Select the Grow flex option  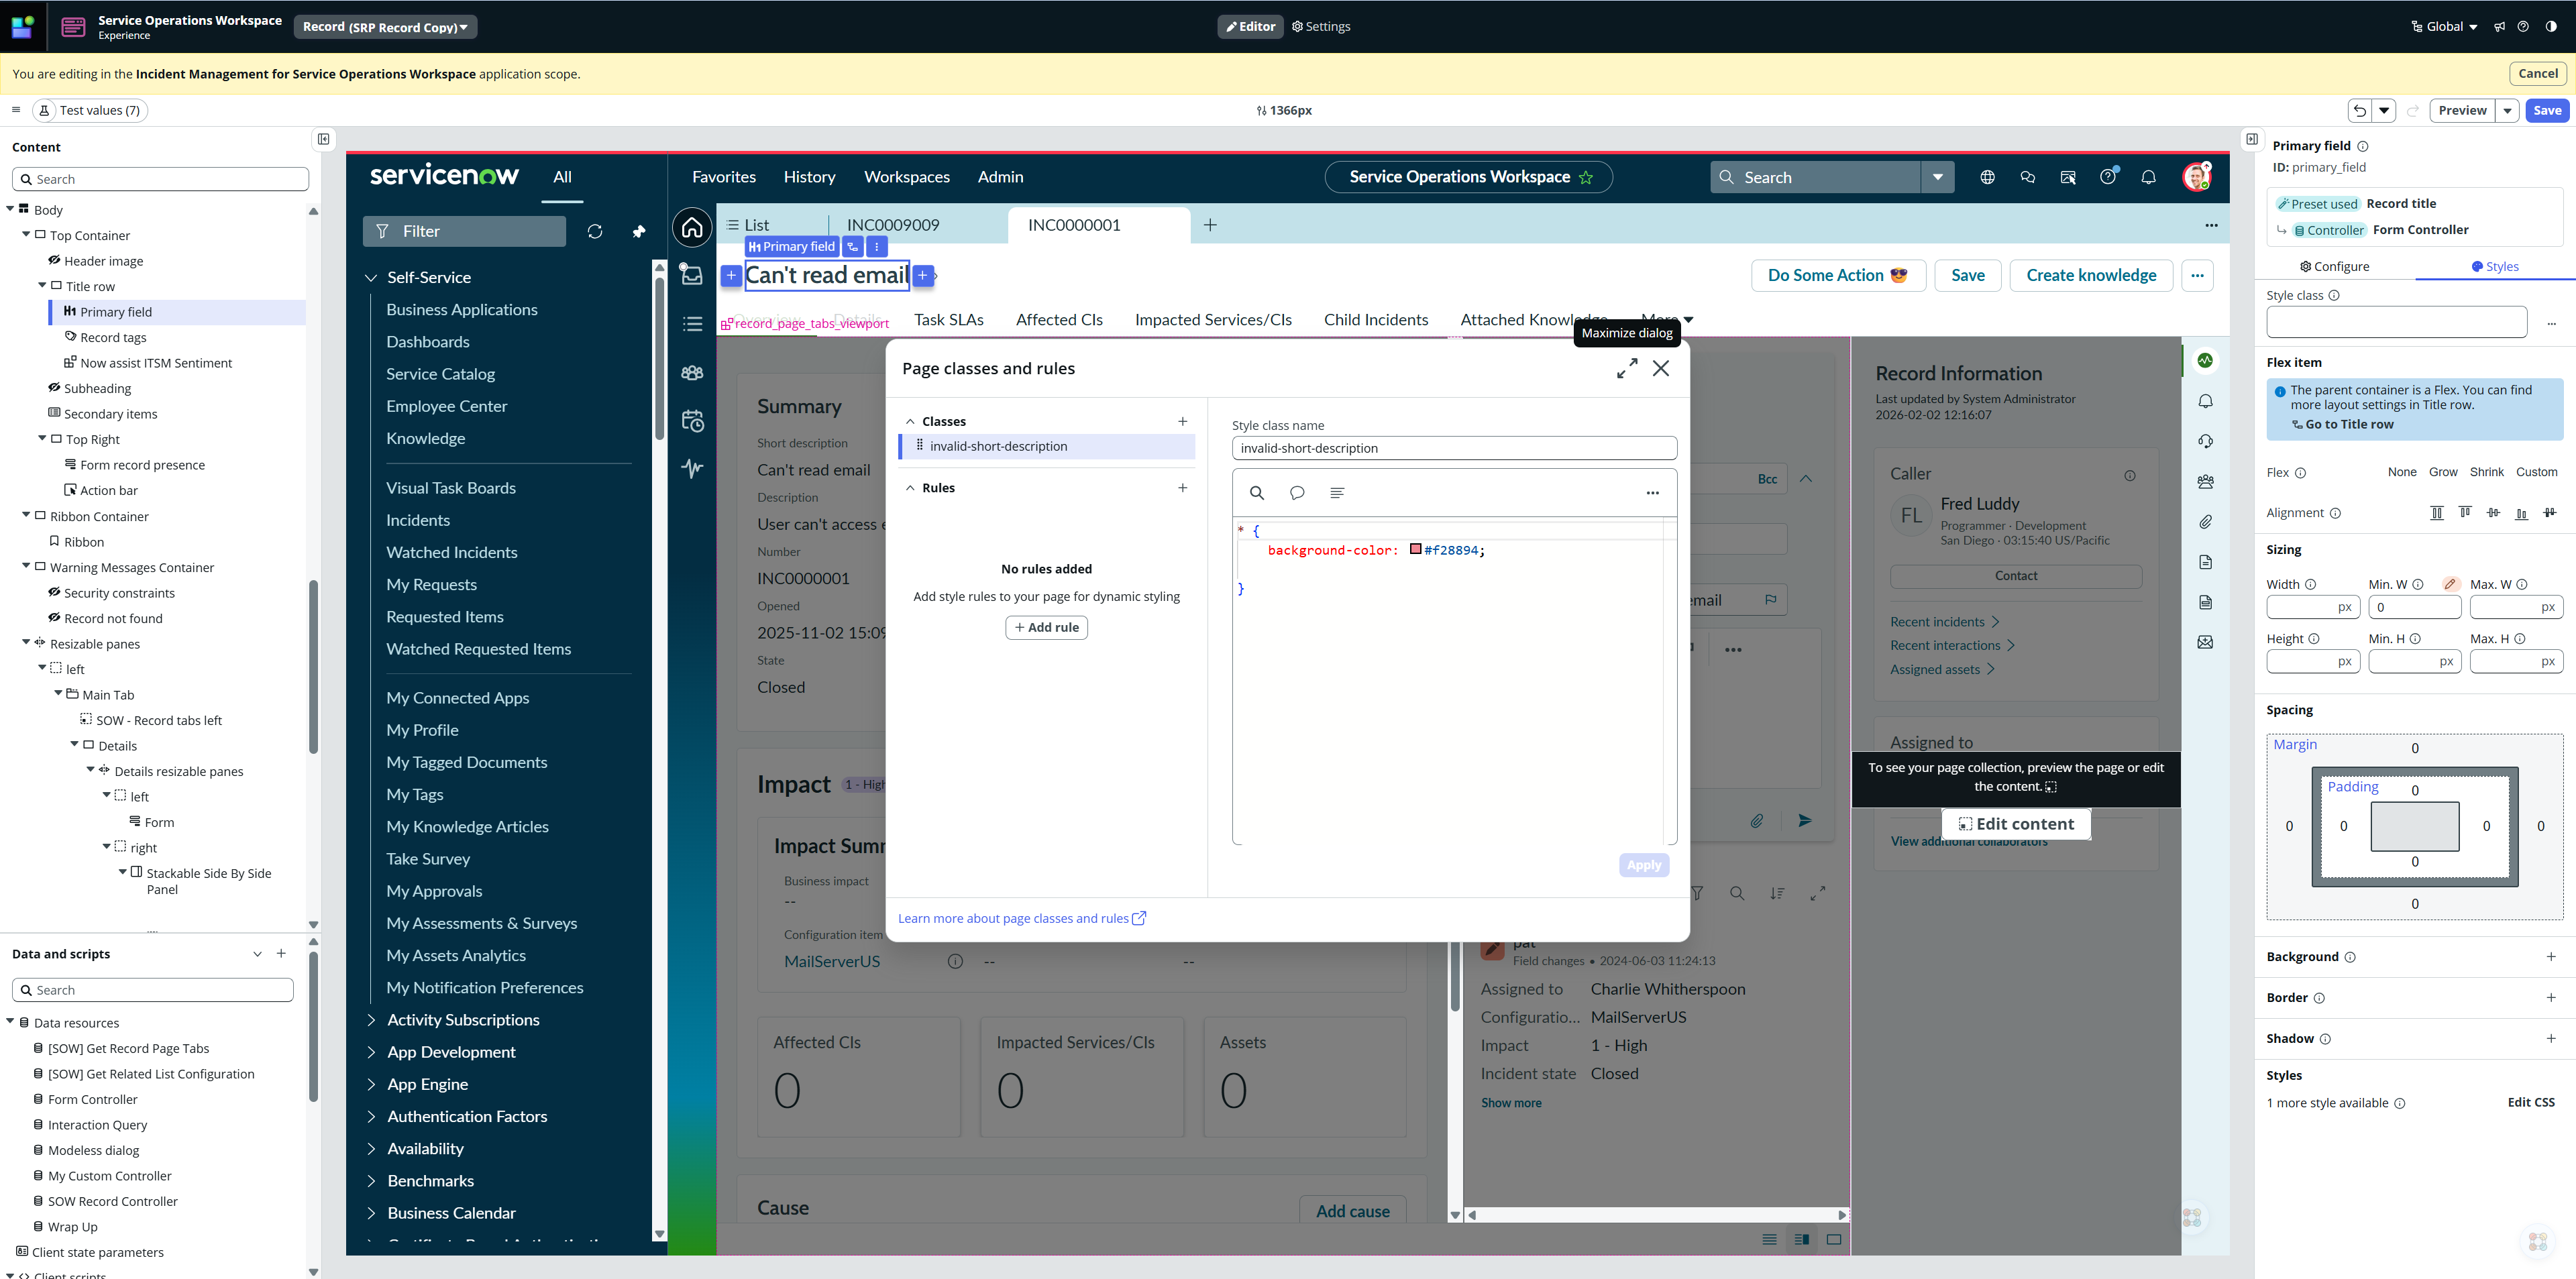point(2443,472)
